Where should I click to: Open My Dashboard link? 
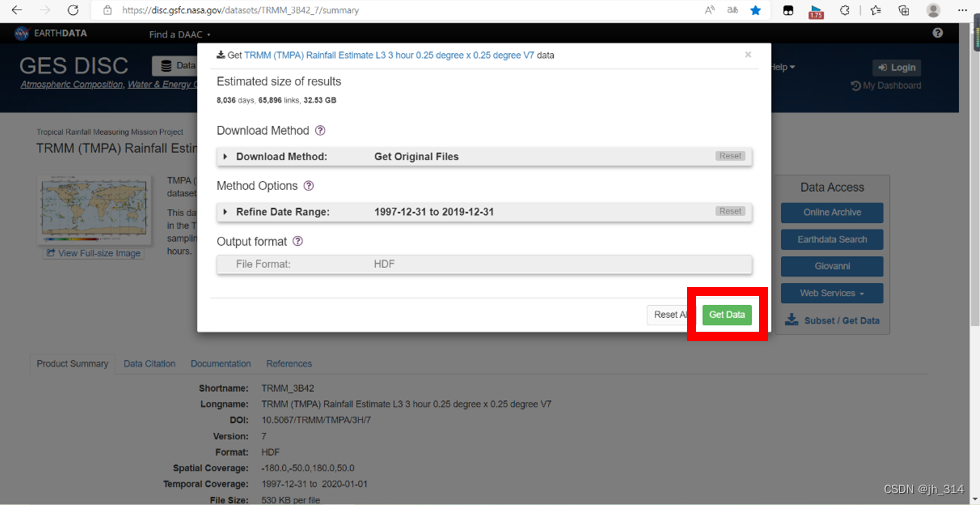point(886,86)
